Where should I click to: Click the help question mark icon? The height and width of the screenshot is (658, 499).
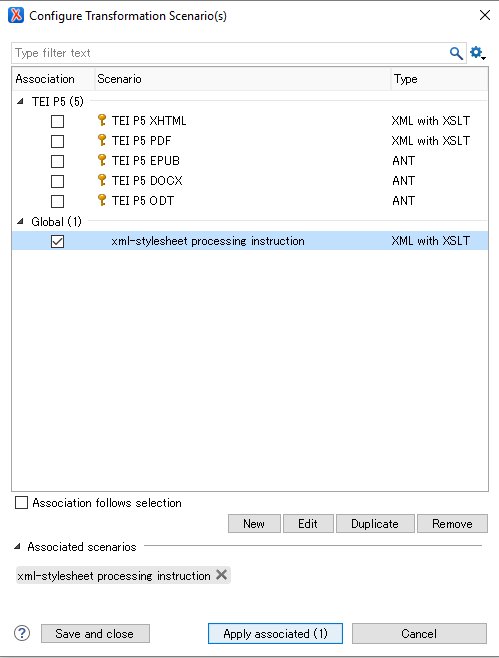(22, 633)
